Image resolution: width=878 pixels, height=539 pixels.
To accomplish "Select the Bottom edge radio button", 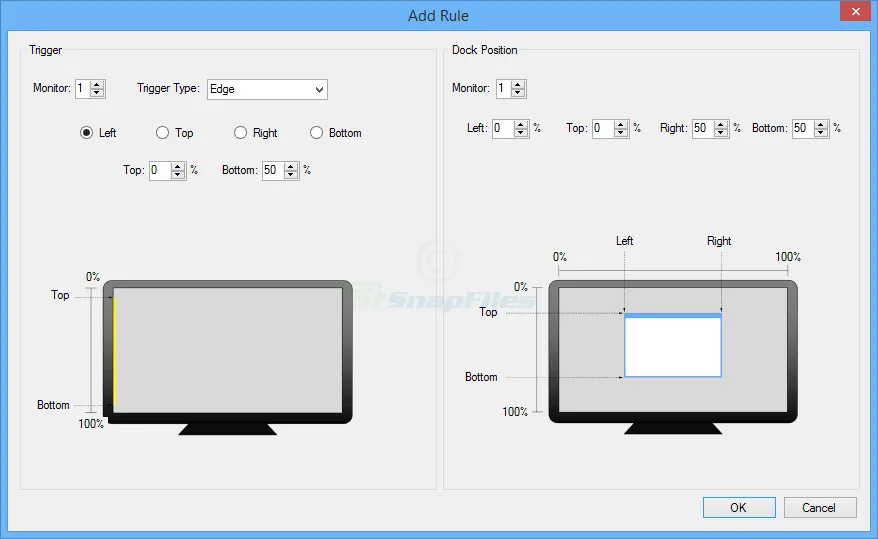I will pos(316,133).
